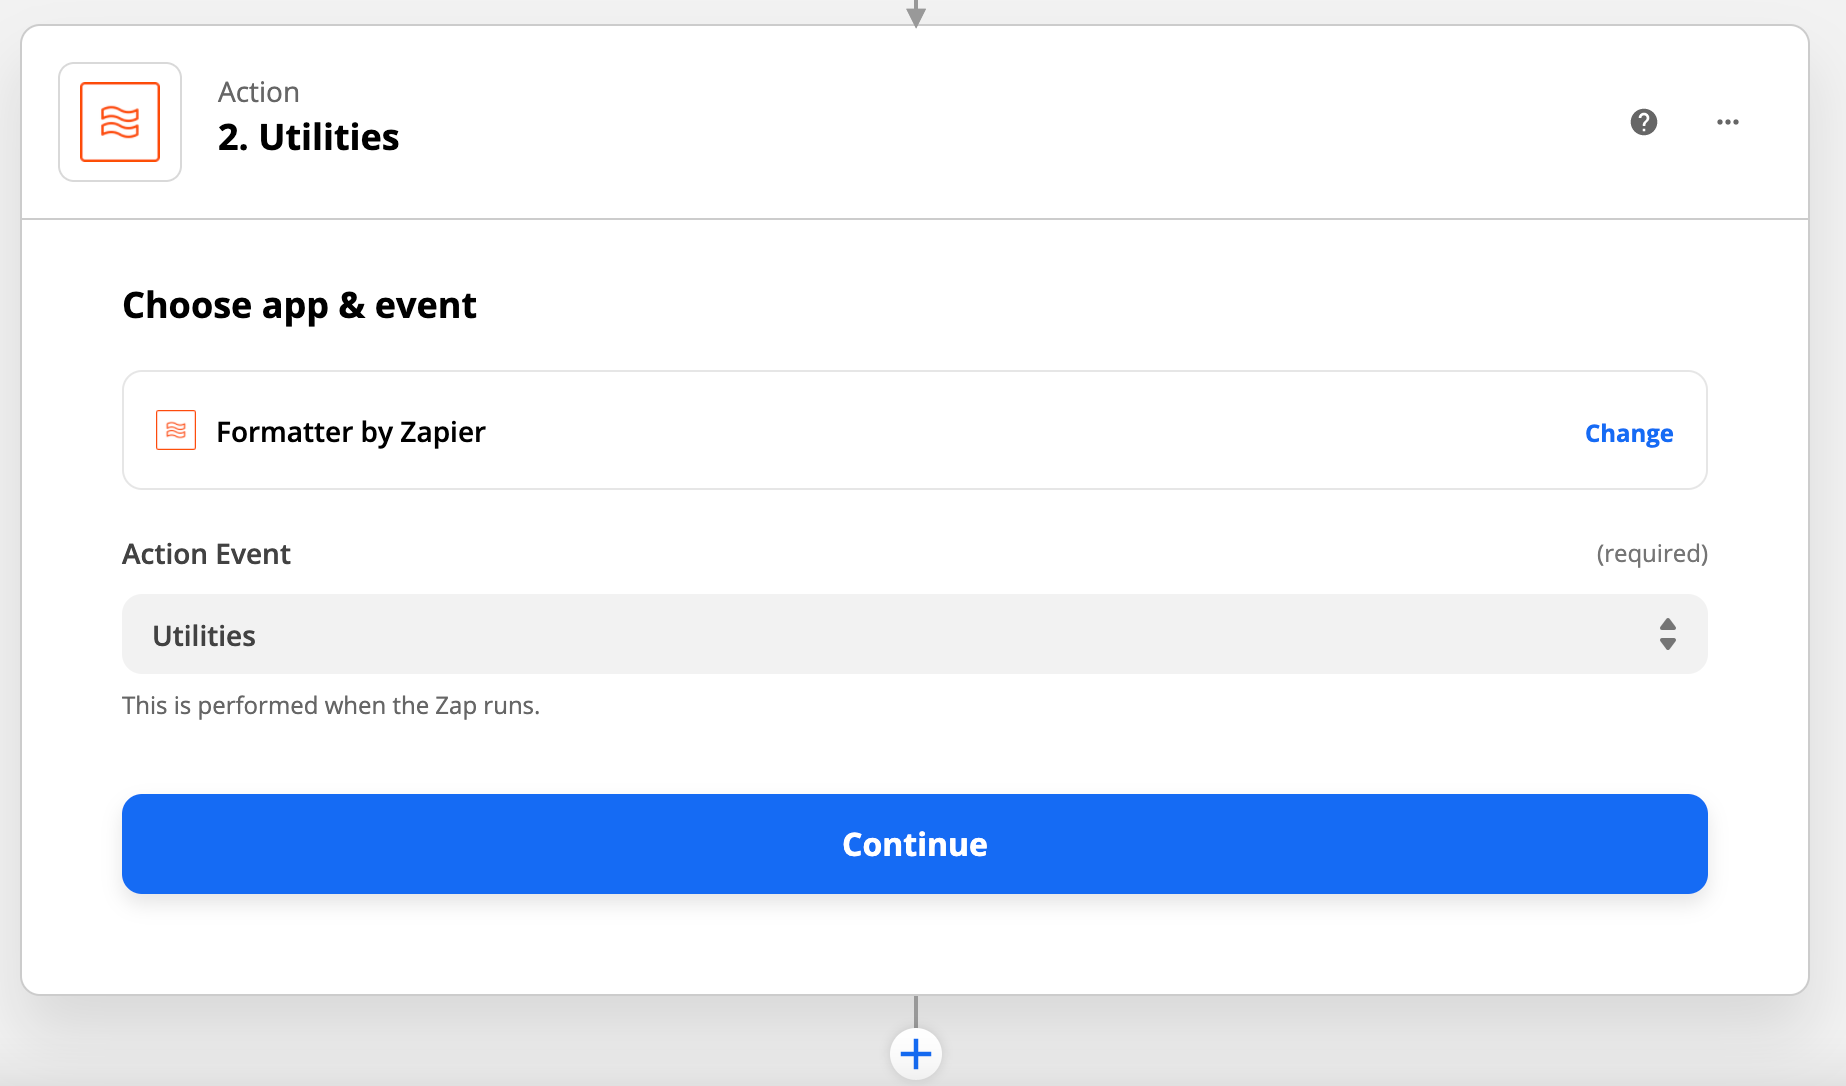Click Change to switch the app
1846x1086 pixels.
click(x=1628, y=433)
